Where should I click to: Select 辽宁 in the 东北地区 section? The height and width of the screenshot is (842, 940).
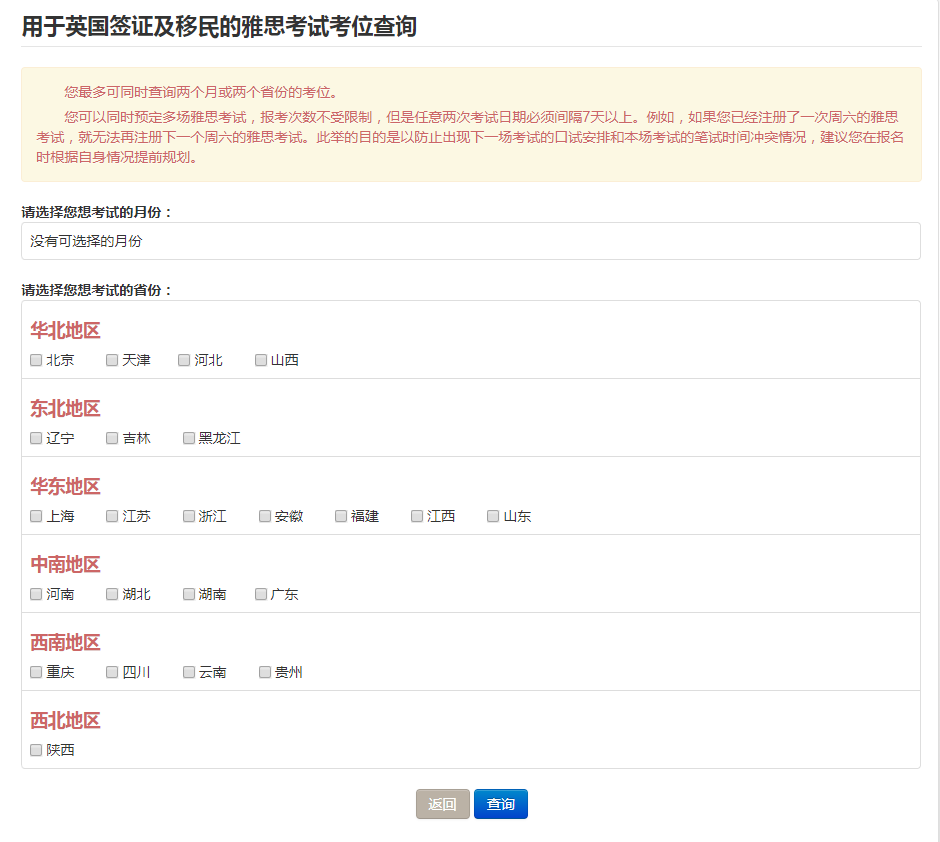point(36,438)
